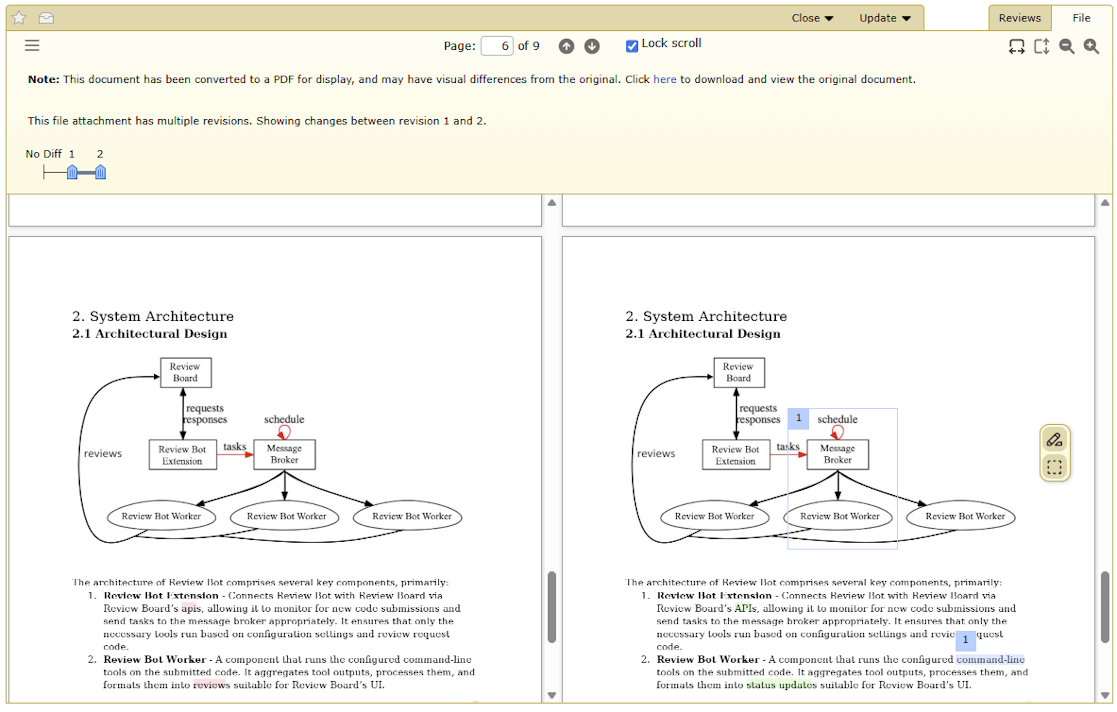This screenshot has height=712, width=1117.
Task: Select the region selection comment tool
Action: tap(1054, 467)
